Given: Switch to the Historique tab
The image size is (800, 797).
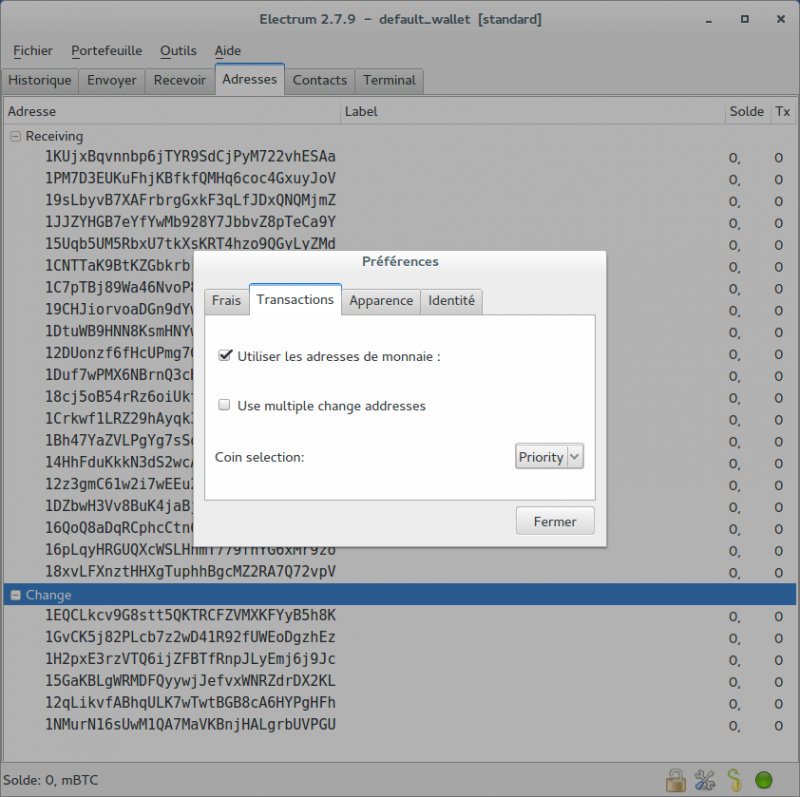Looking at the screenshot, I should (40, 80).
